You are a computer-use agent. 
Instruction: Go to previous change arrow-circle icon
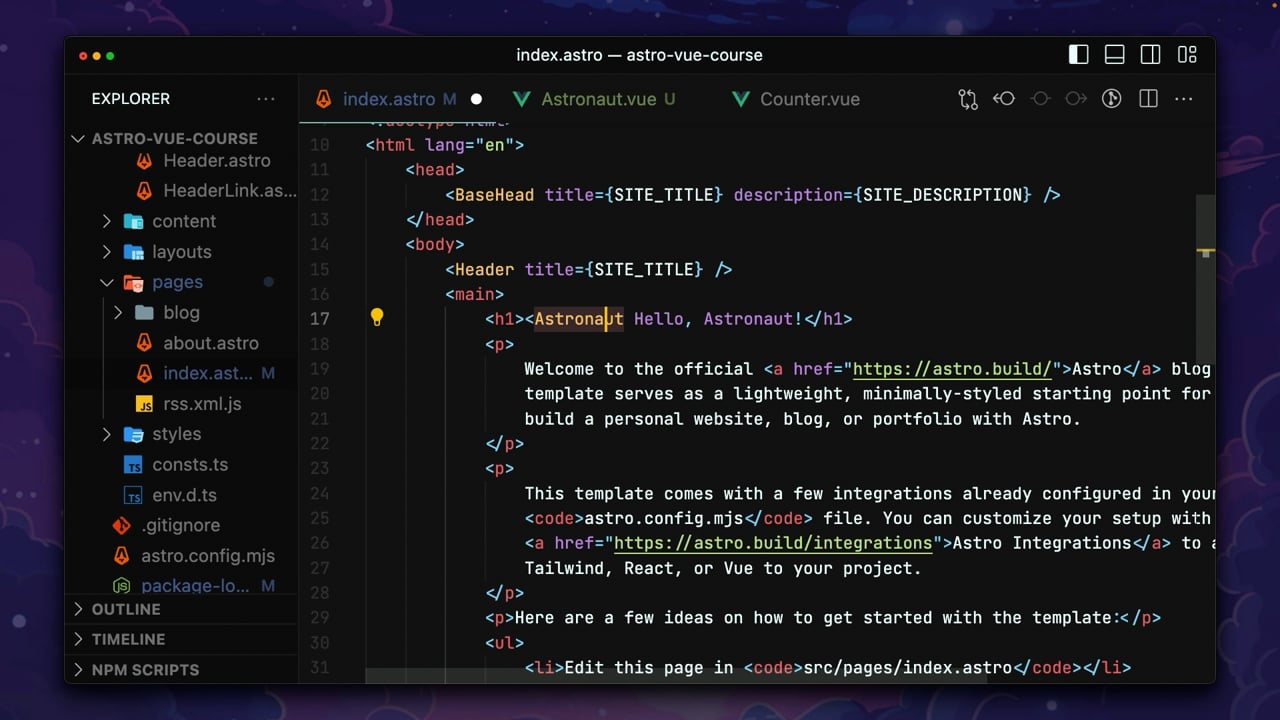pos(1004,99)
